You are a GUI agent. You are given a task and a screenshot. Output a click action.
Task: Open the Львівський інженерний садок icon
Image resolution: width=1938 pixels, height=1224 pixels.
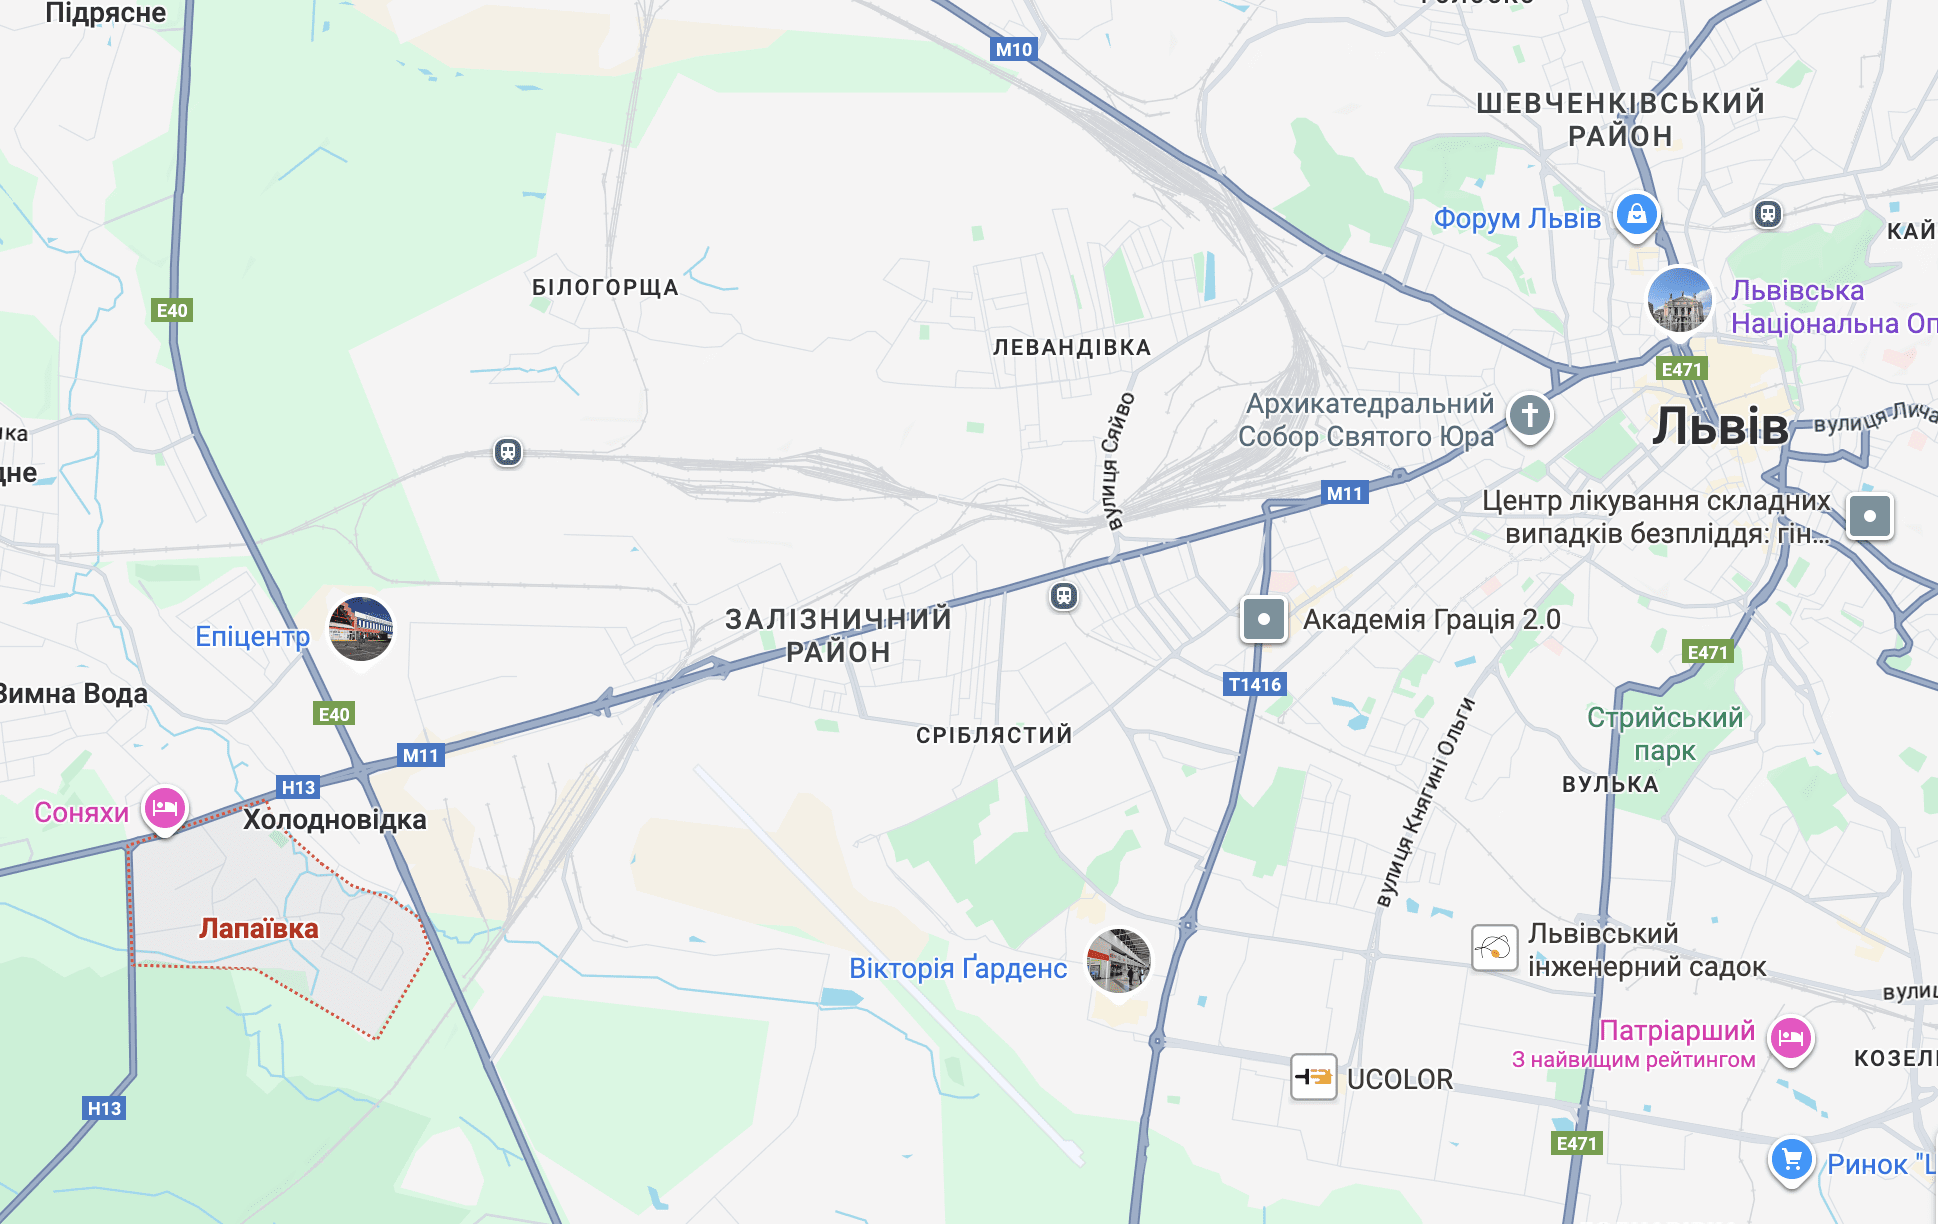[1495, 947]
